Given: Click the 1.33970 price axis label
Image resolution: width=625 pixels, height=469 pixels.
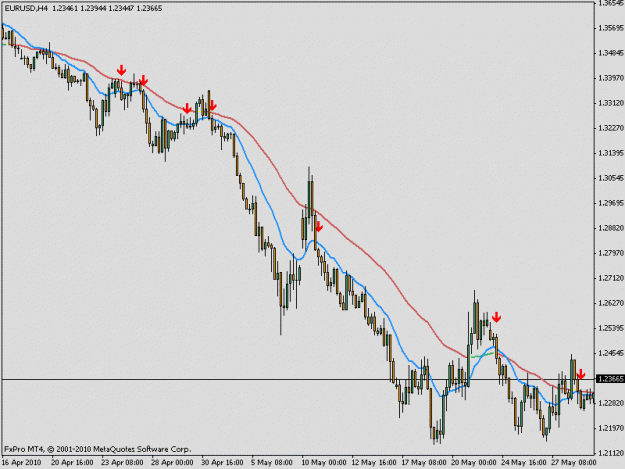Looking at the screenshot, I should pos(611,78).
